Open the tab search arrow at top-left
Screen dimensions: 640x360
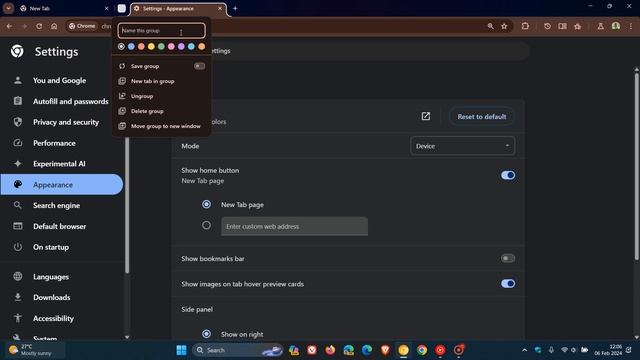[8, 8]
